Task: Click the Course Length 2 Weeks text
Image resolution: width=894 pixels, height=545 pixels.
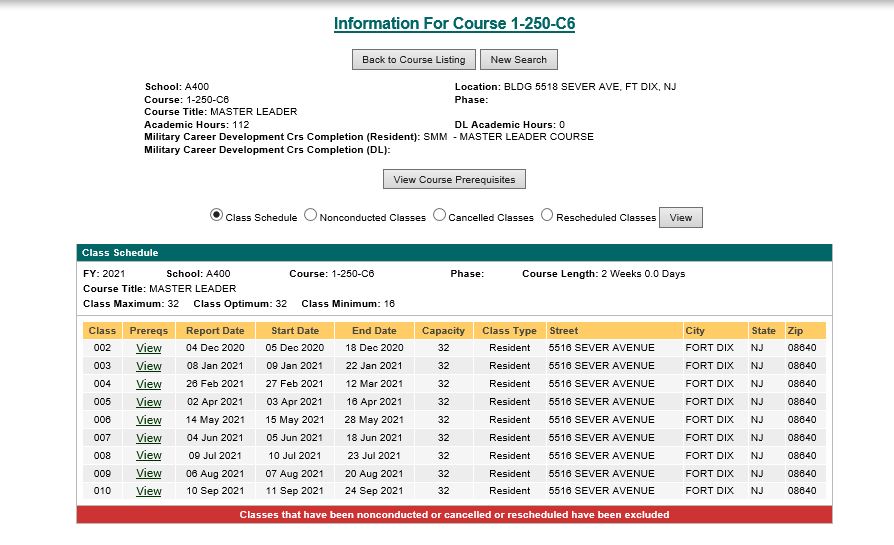Action: tap(604, 274)
